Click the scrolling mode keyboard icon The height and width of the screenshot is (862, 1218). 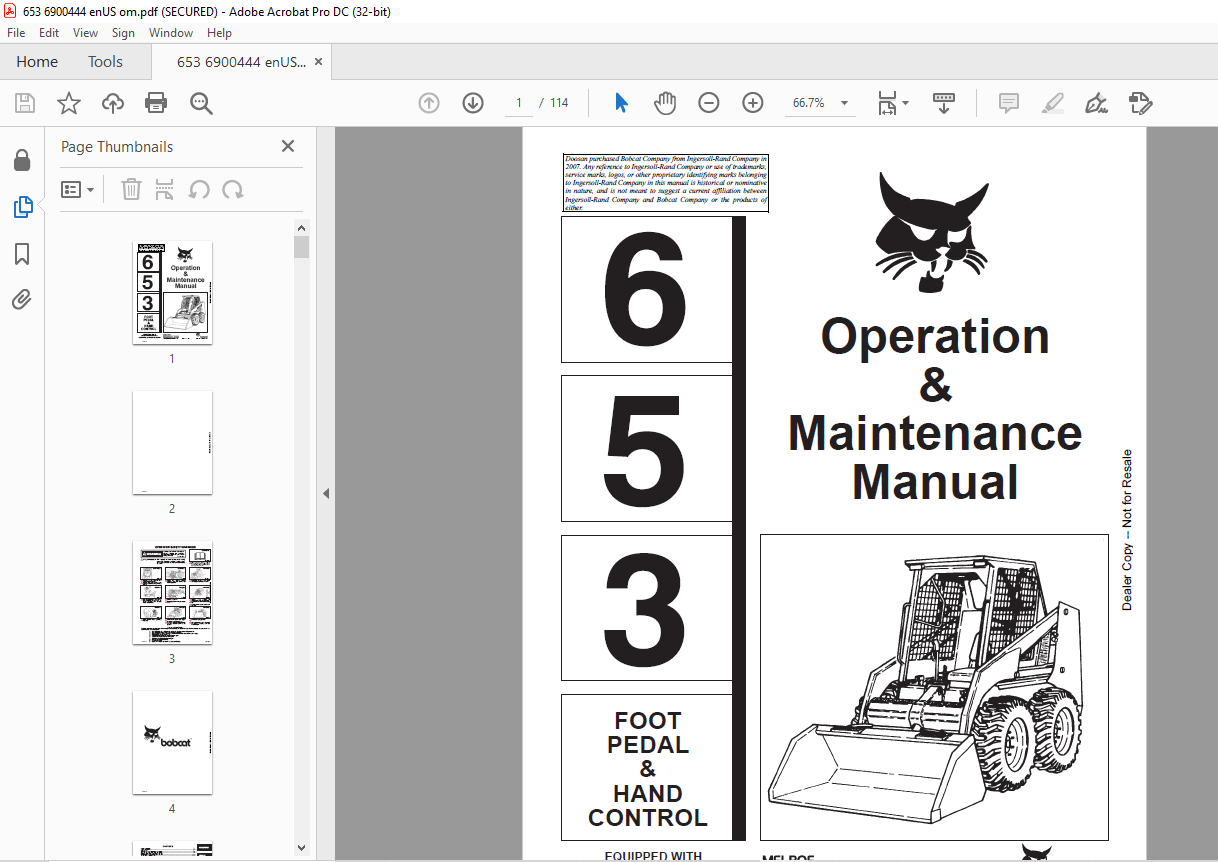tap(944, 103)
